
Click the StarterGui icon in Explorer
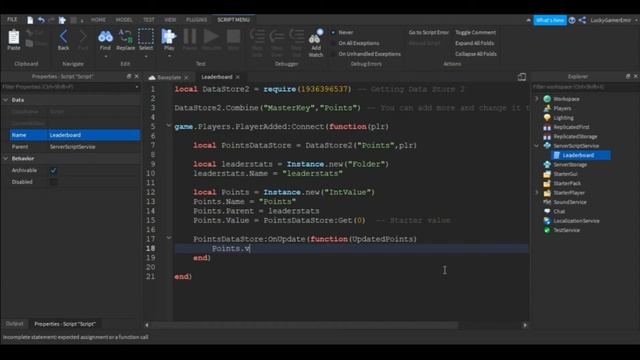pos(547,174)
